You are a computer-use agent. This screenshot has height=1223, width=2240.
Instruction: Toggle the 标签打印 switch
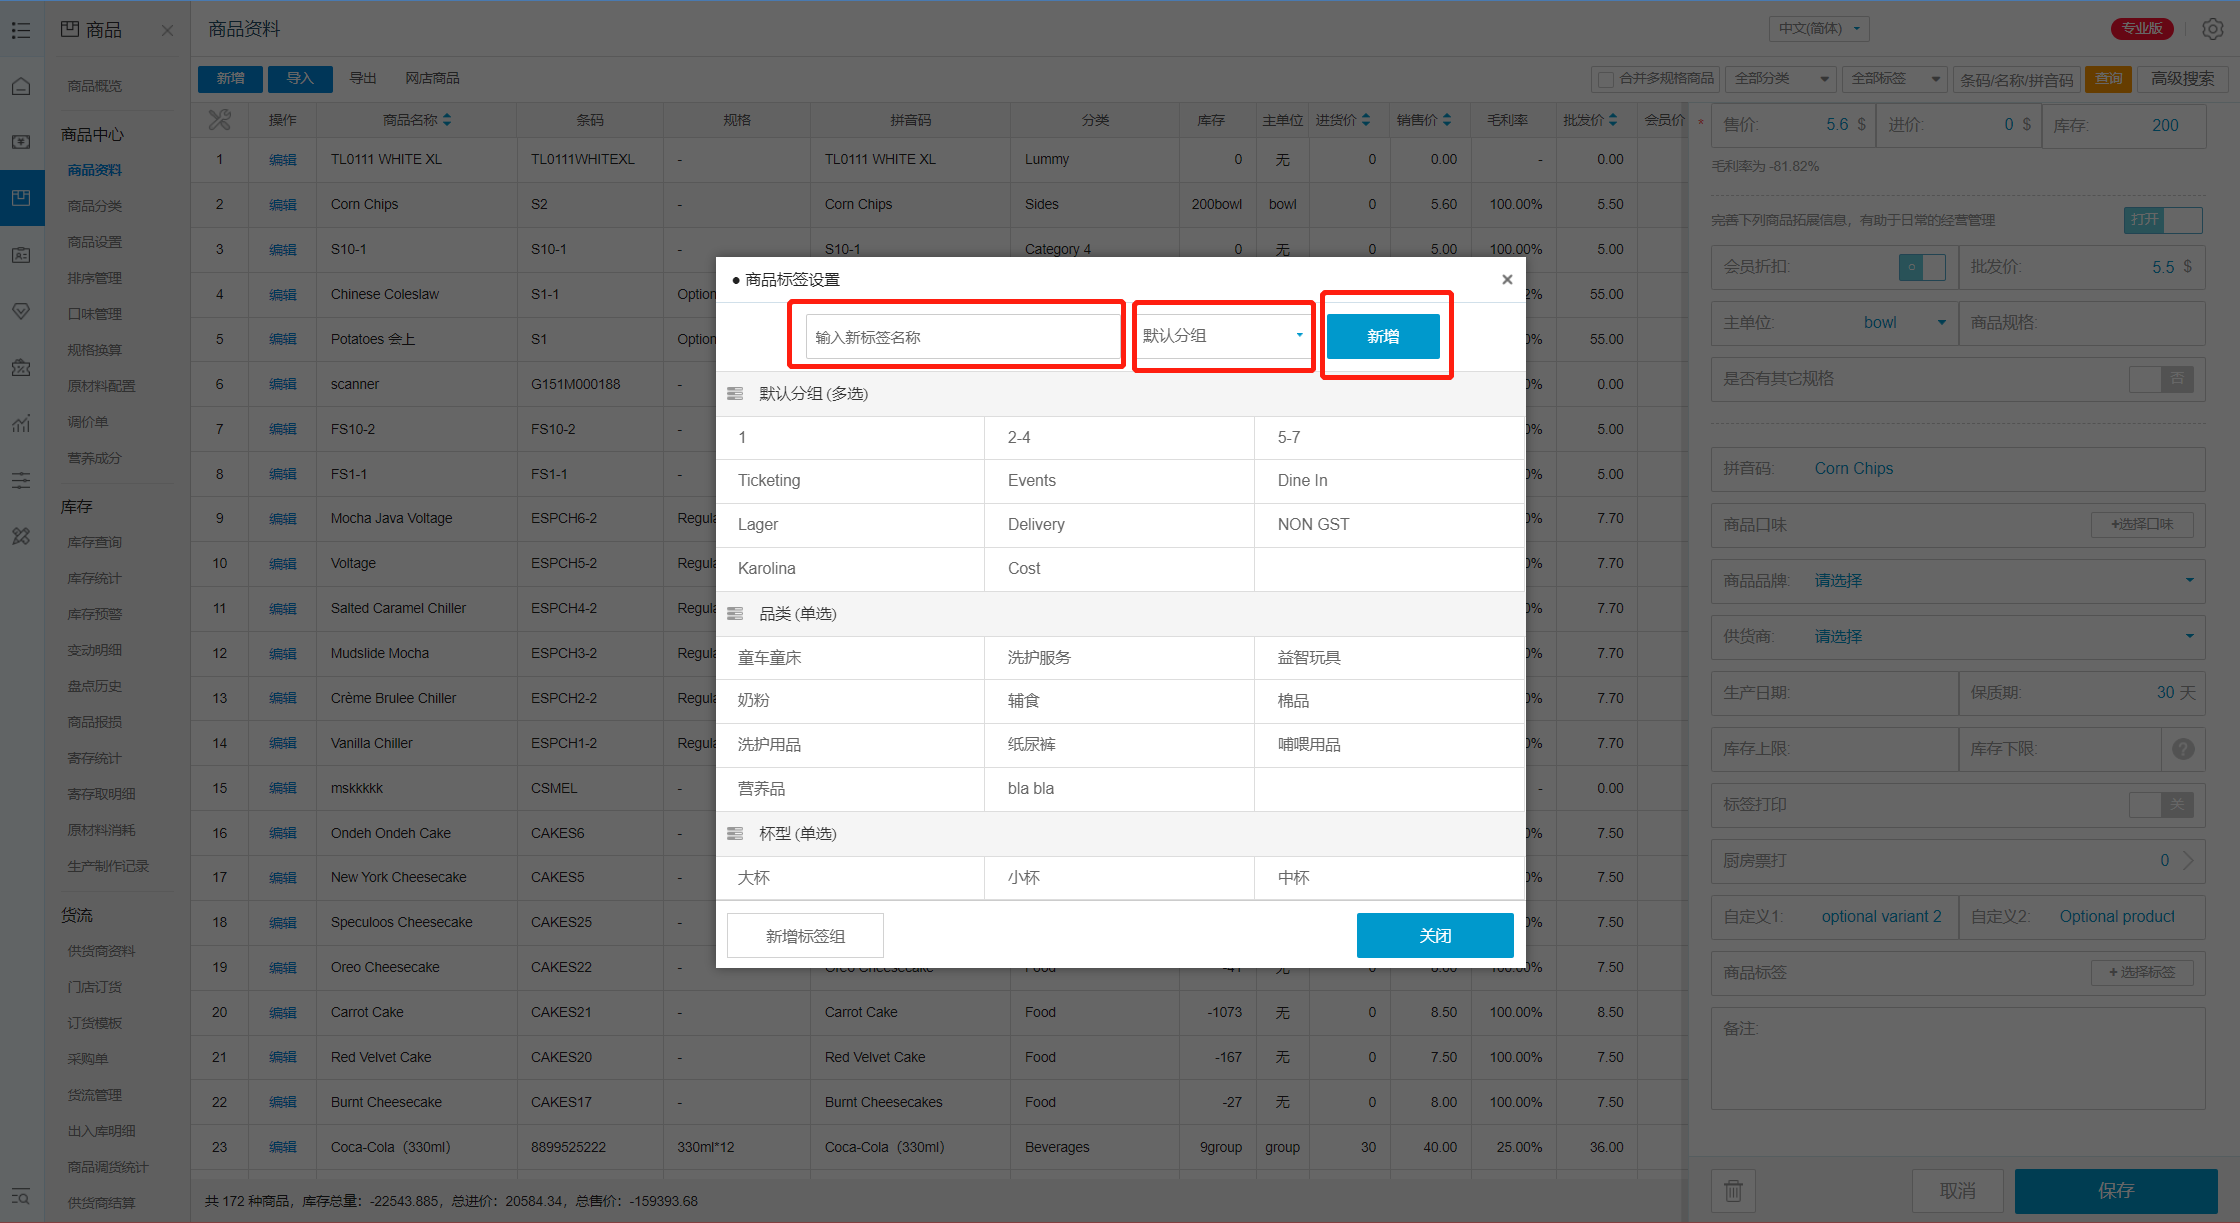[2161, 804]
